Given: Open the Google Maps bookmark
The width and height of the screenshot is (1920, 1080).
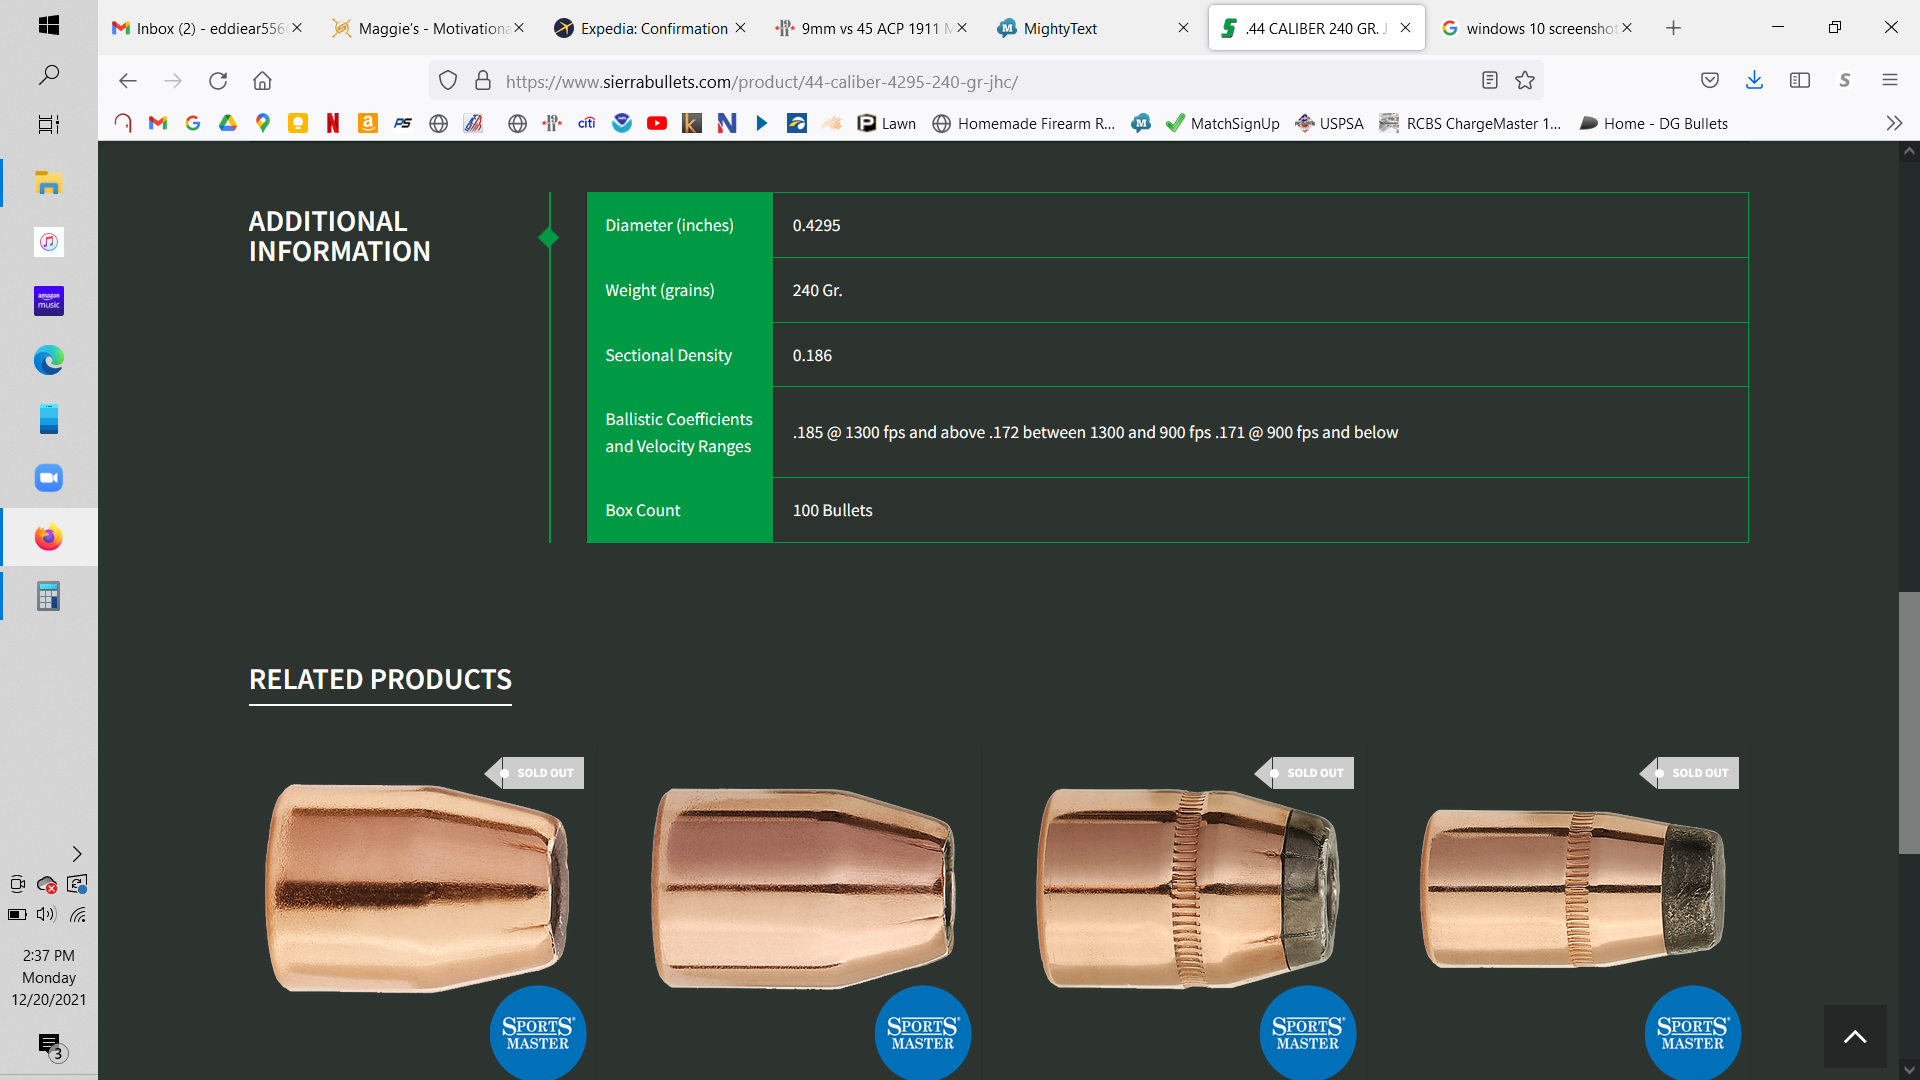Looking at the screenshot, I should [x=263, y=123].
